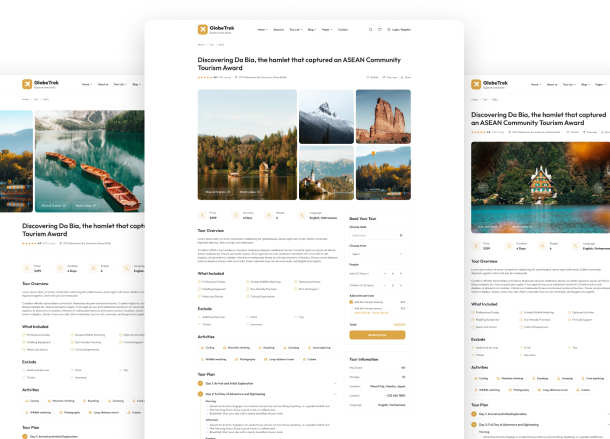Click the GlobeTrek logo in the right page
610x439 pixels.
pyautogui.click(x=489, y=84)
